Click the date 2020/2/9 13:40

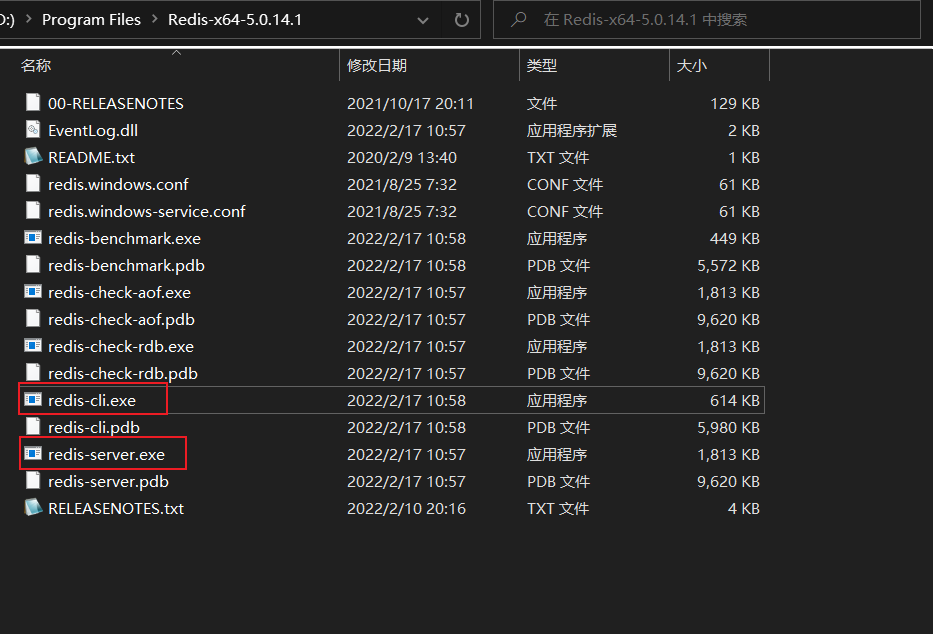[x=402, y=157]
